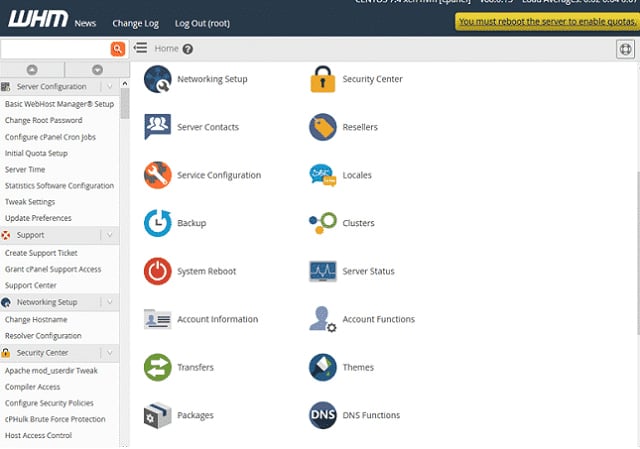640x449 pixels.
Task: Open the Resellers tag icon
Action: click(322, 127)
